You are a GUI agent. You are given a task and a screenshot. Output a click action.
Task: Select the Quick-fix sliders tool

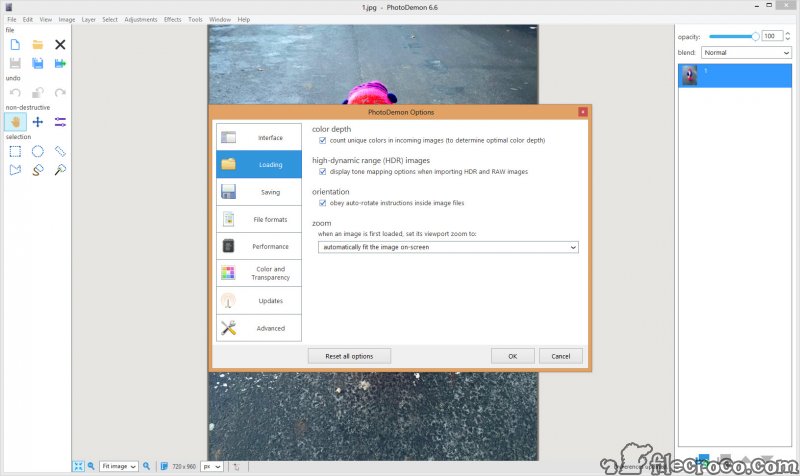point(60,122)
